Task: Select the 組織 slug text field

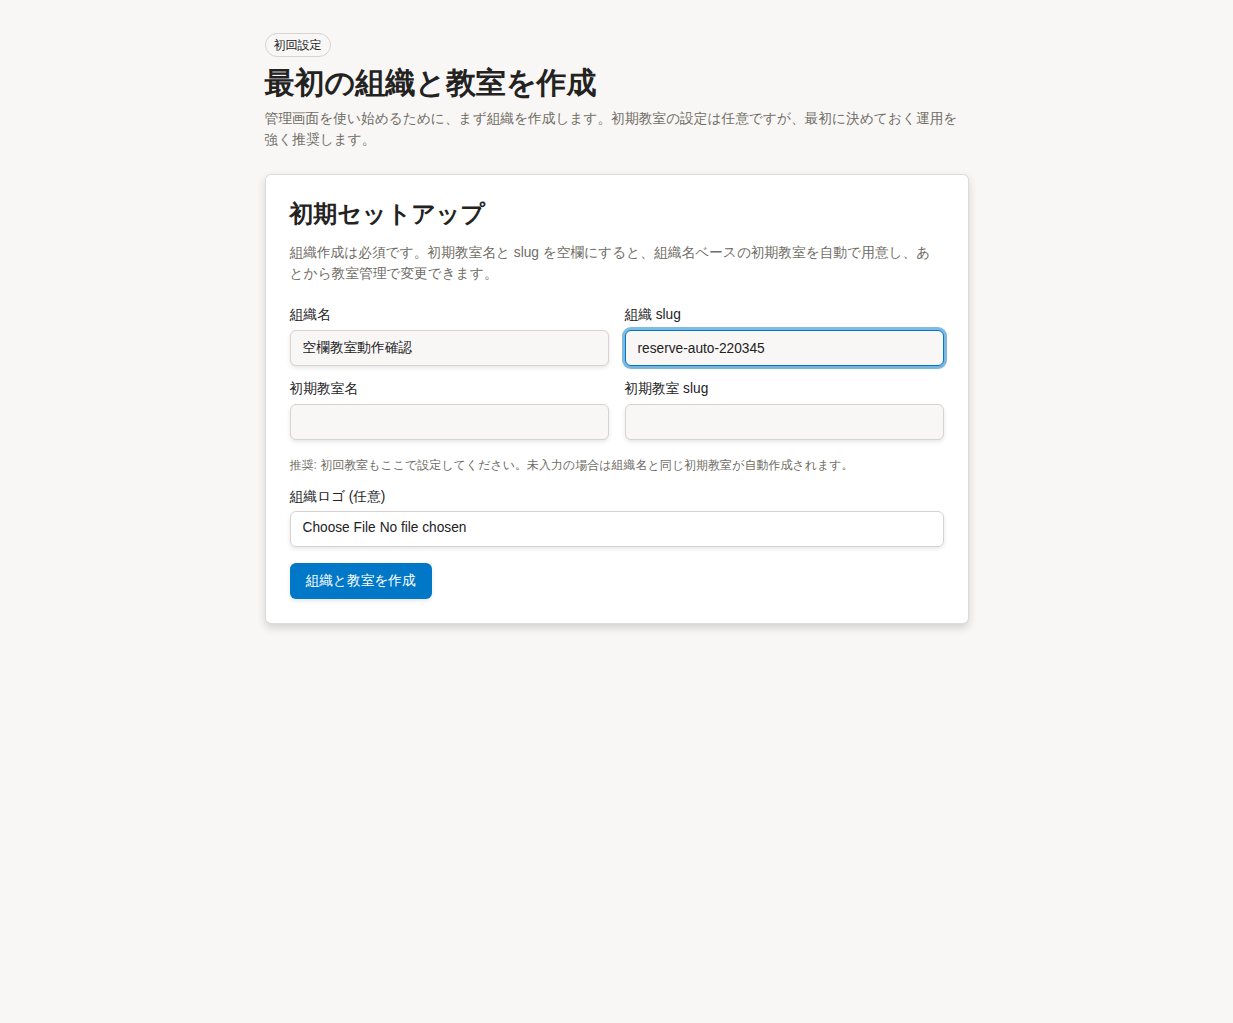Action: (x=783, y=348)
